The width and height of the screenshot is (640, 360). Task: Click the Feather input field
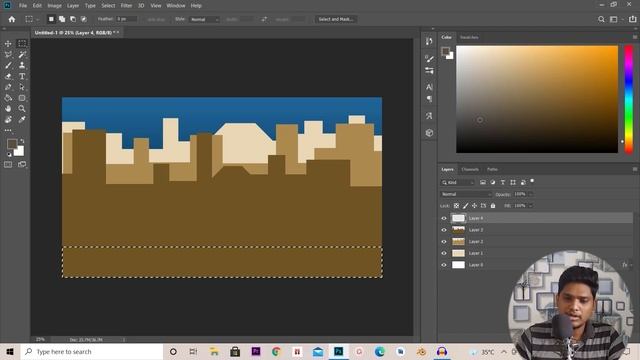[126, 19]
